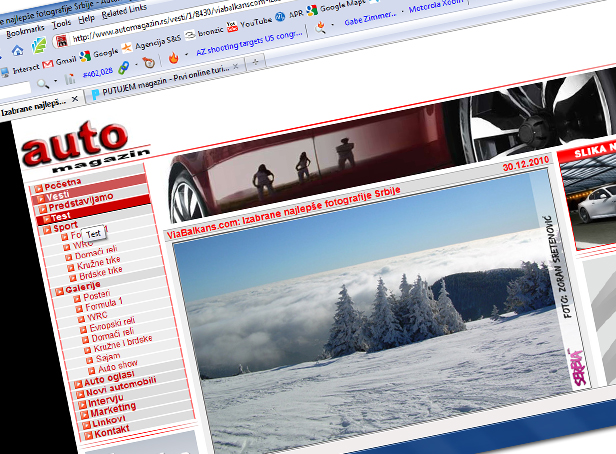This screenshot has height=454, width=616.
Task: Open search engine dropdown beside magnifier
Action: pyautogui.click(x=55, y=81)
